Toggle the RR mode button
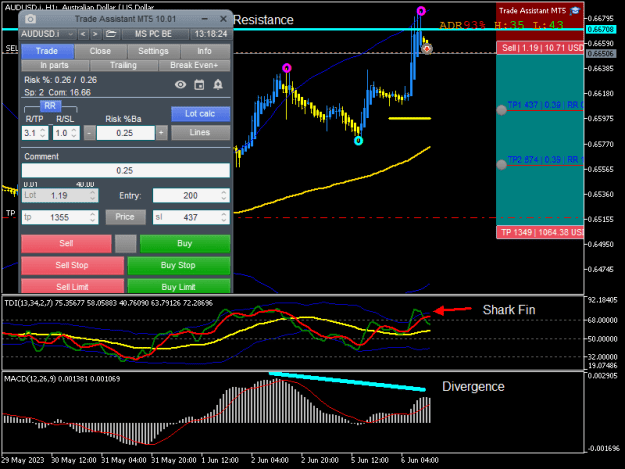 click(50, 106)
